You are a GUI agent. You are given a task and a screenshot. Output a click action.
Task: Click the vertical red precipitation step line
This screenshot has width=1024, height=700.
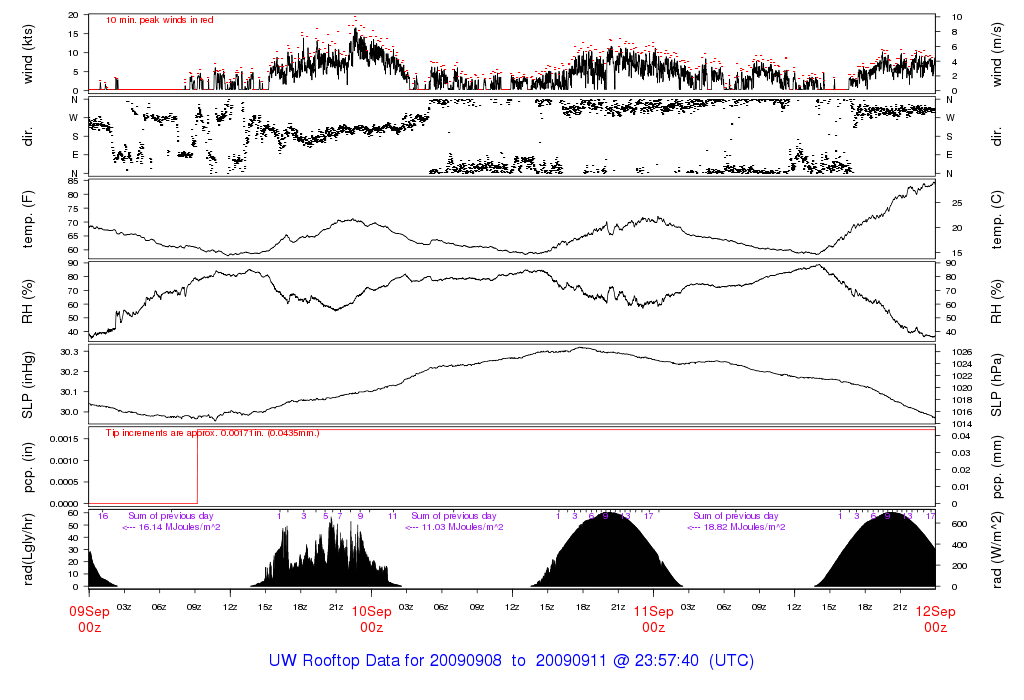pos(197,466)
